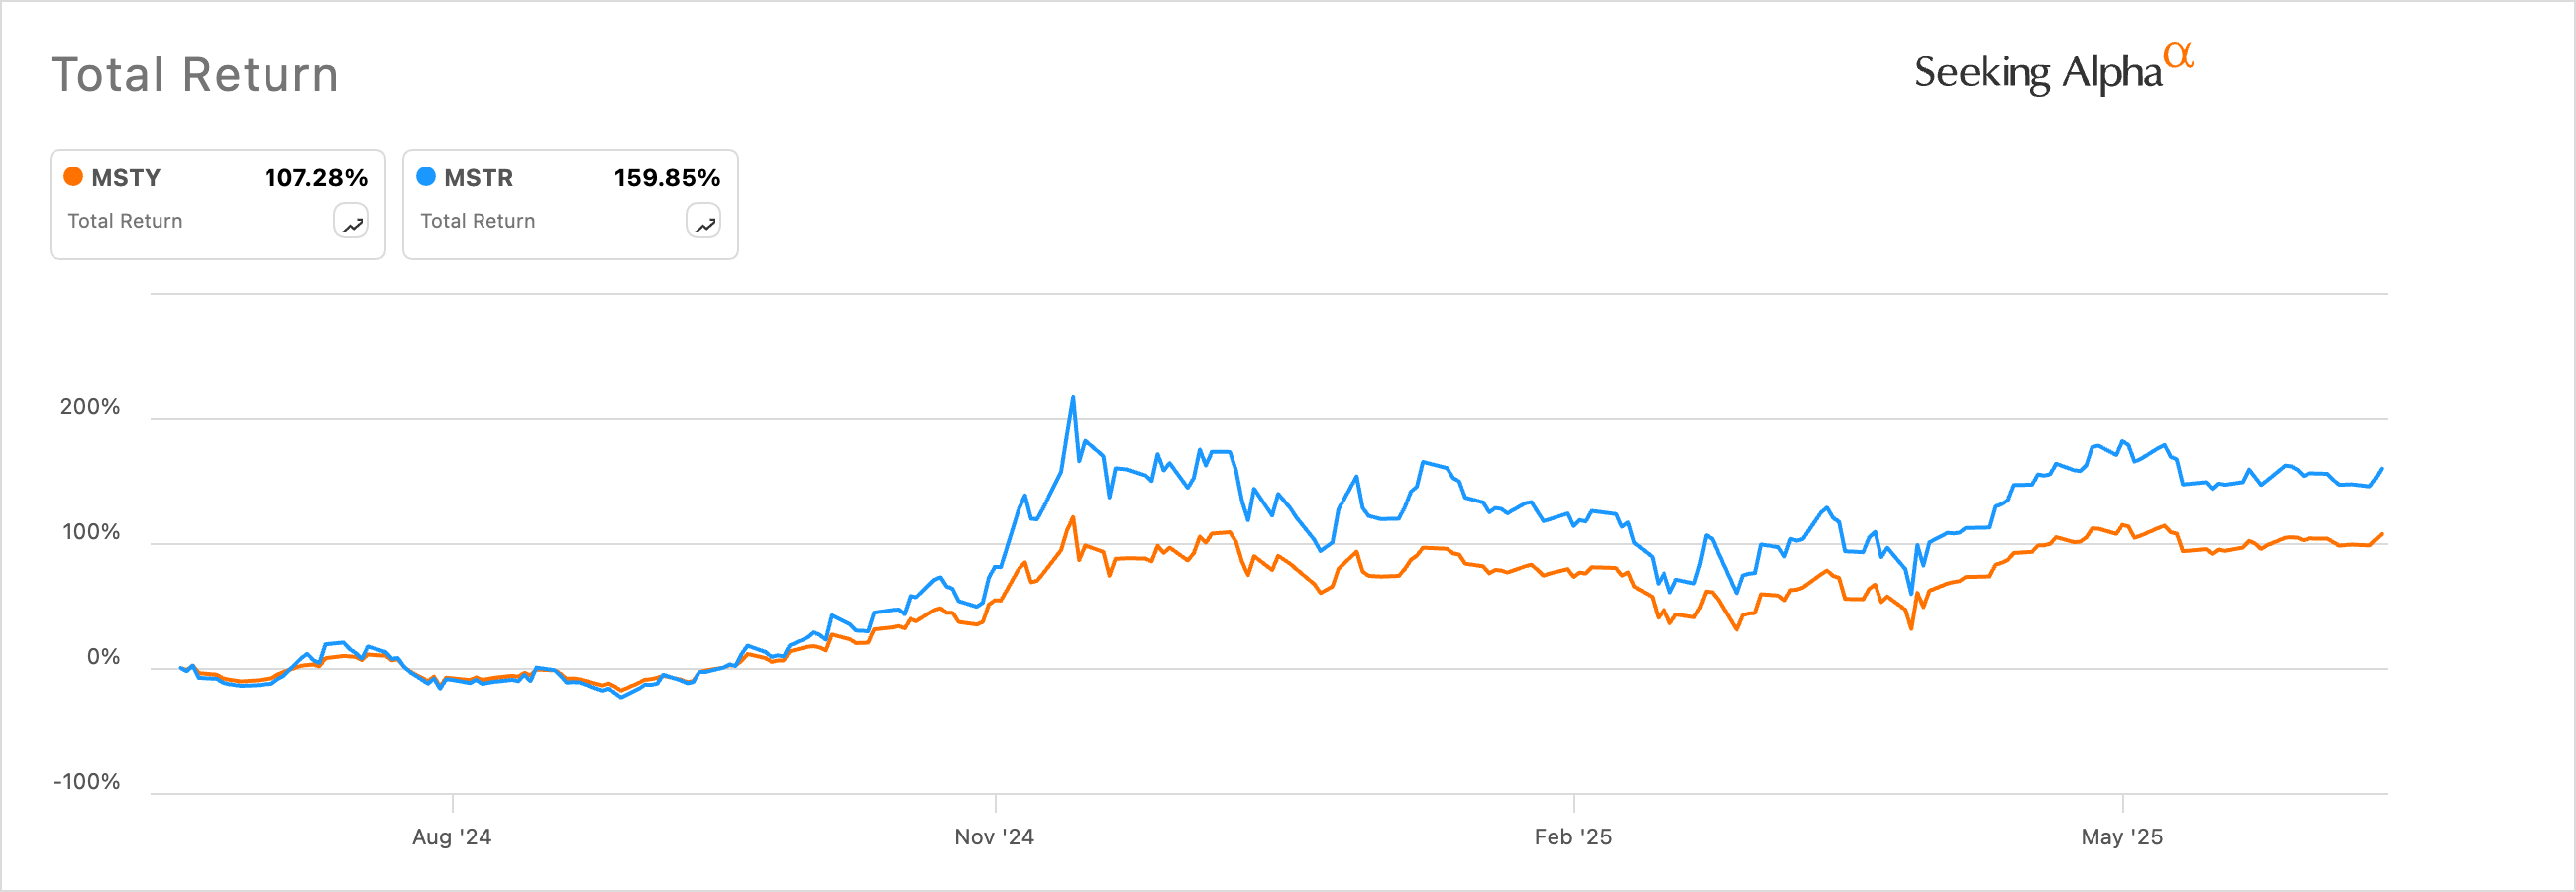
Task: Click the 200% y-axis label
Action: coord(90,407)
